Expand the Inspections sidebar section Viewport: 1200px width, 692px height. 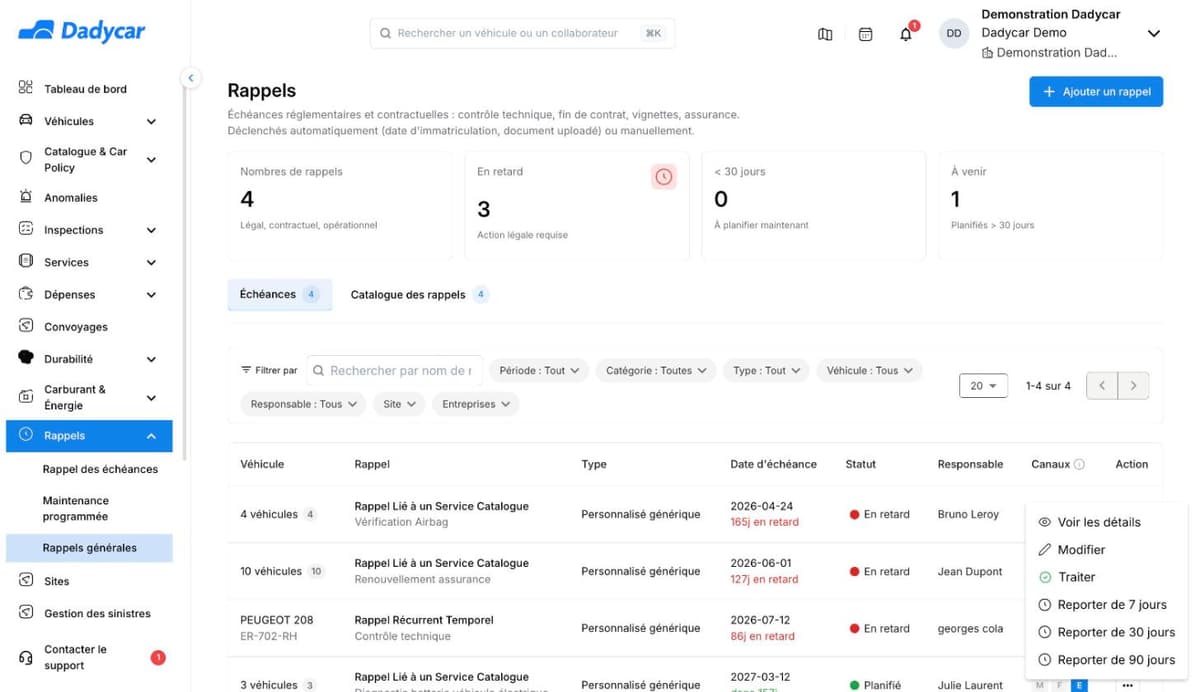(88, 230)
